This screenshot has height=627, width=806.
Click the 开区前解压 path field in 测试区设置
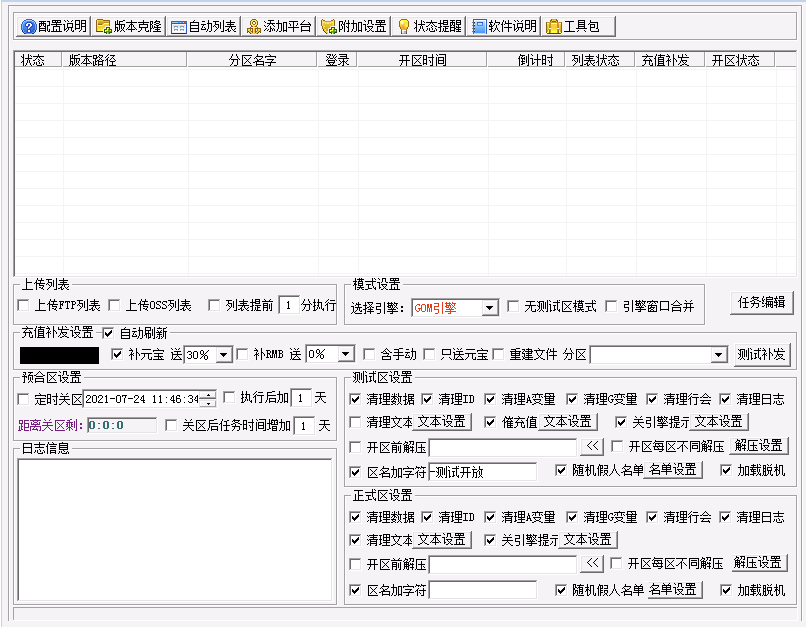click(x=503, y=448)
